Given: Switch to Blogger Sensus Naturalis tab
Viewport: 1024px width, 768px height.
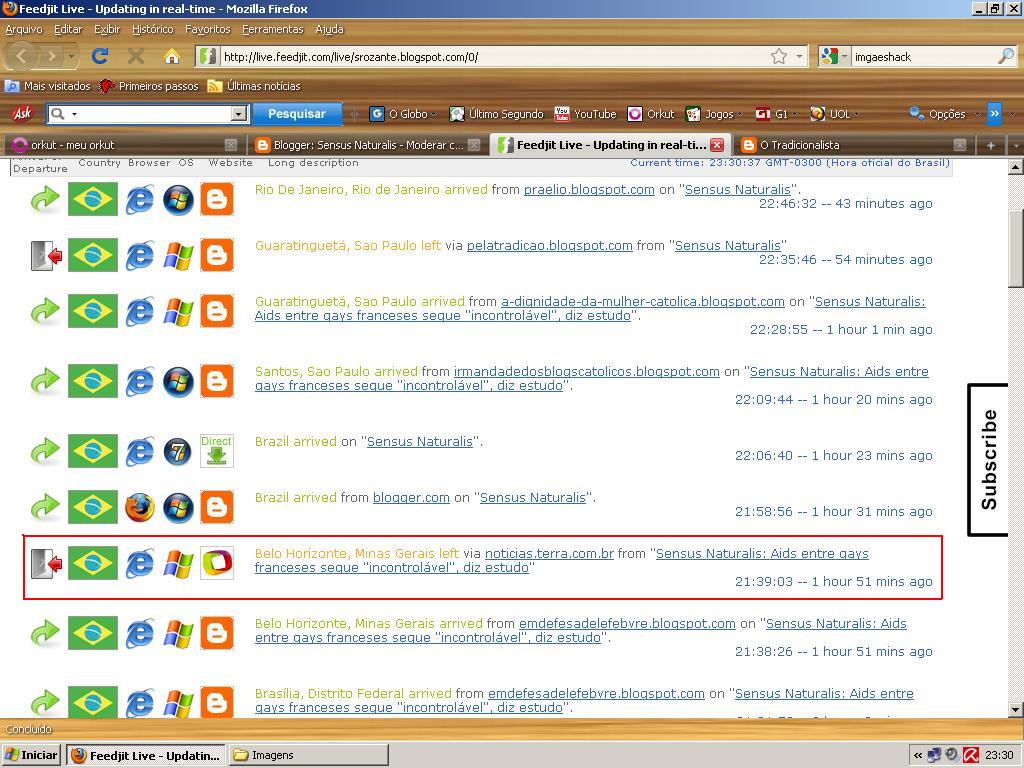Looking at the screenshot, I should [367, 145].
